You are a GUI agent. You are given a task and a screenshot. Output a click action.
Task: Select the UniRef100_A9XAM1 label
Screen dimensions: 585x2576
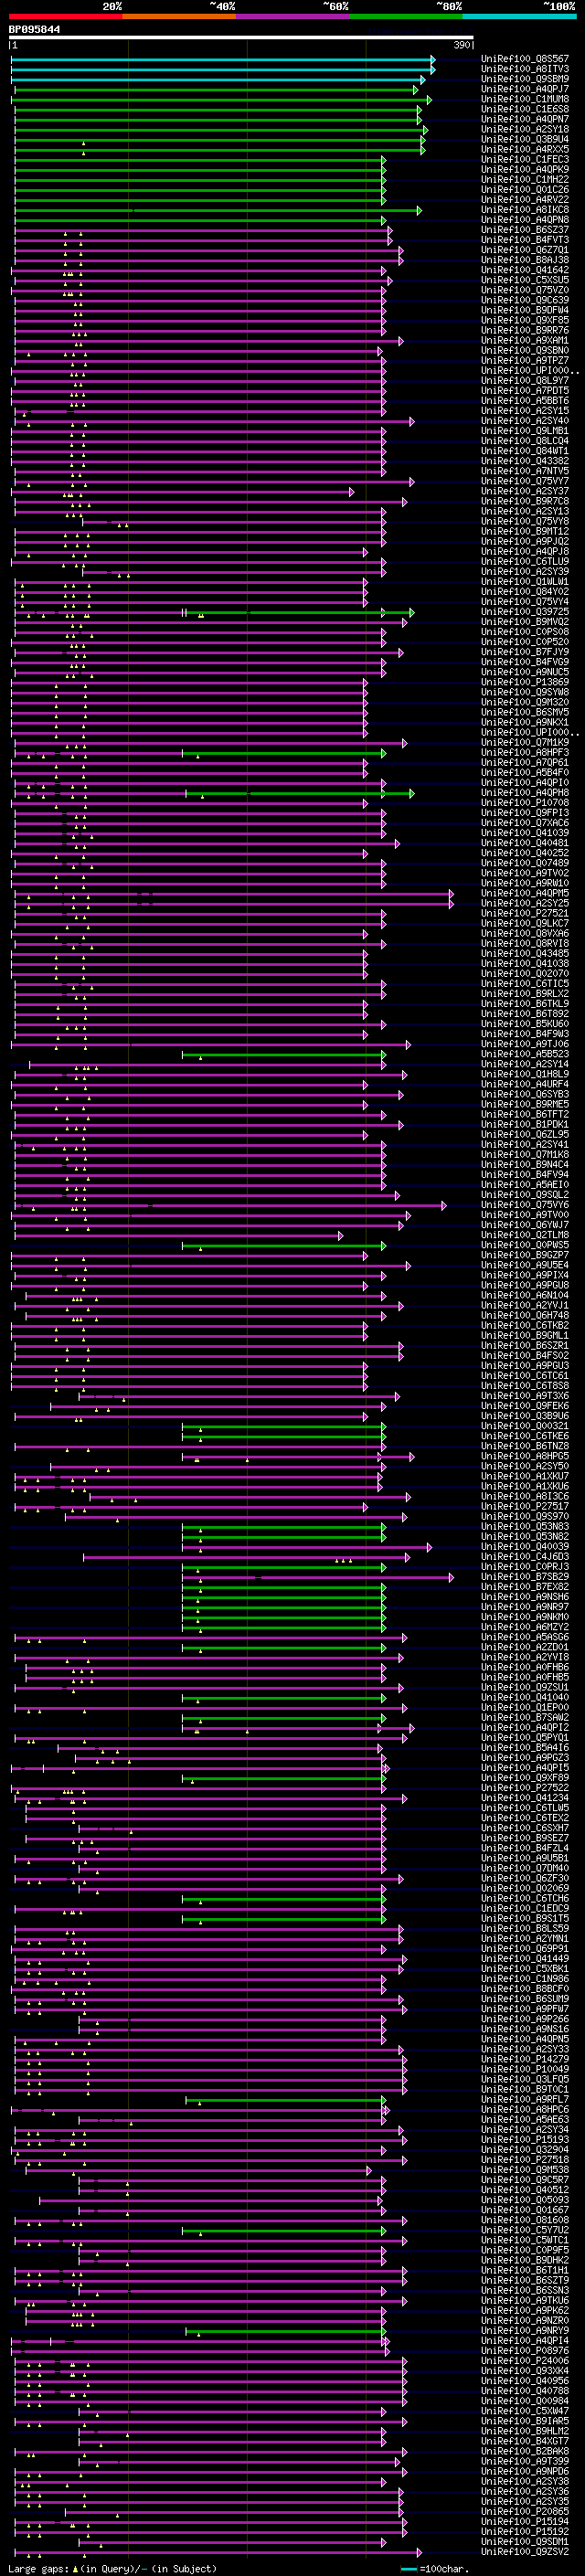coord(525,340)
